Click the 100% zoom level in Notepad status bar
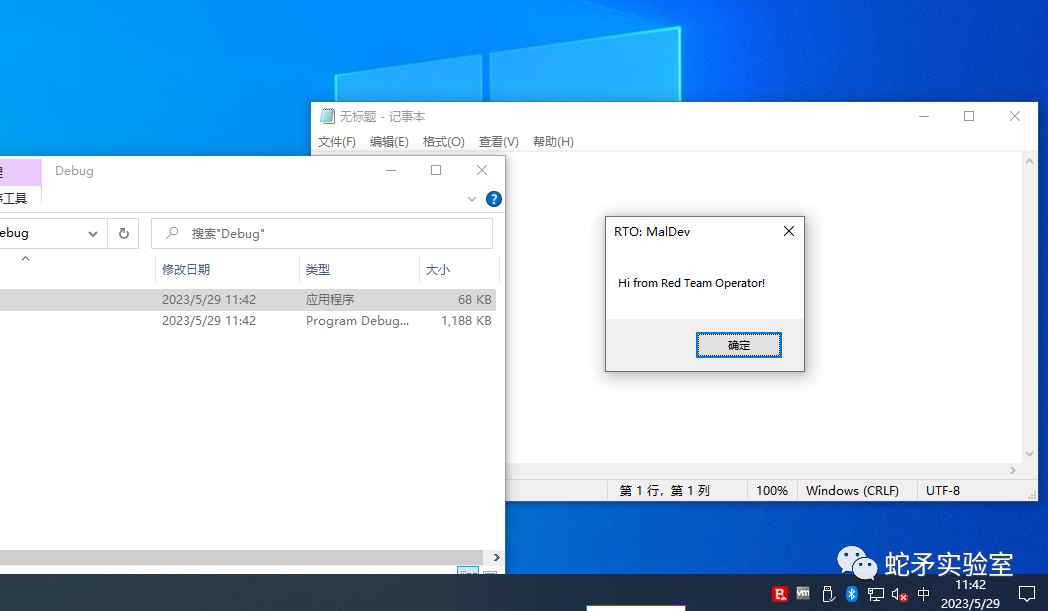Screen dimensions: 1048x611 coord(772,490)
